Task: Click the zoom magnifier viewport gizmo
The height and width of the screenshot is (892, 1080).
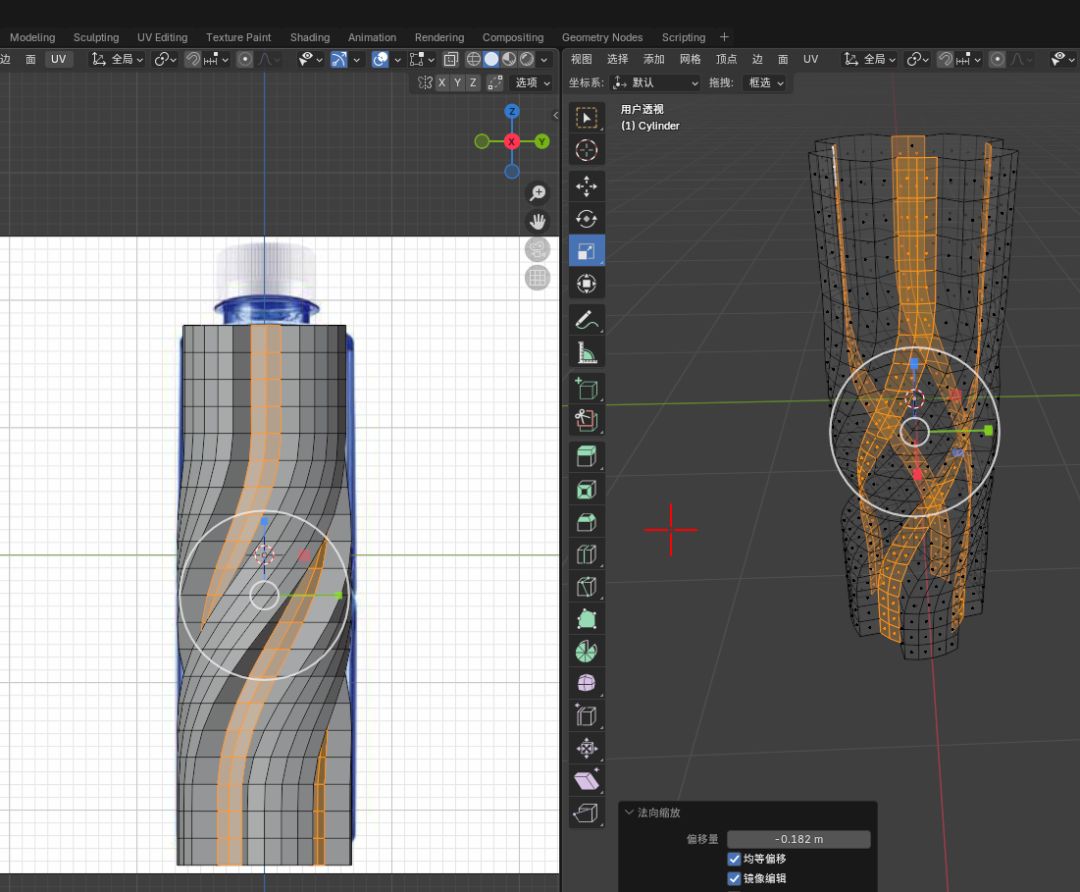Action: [538, 193]
